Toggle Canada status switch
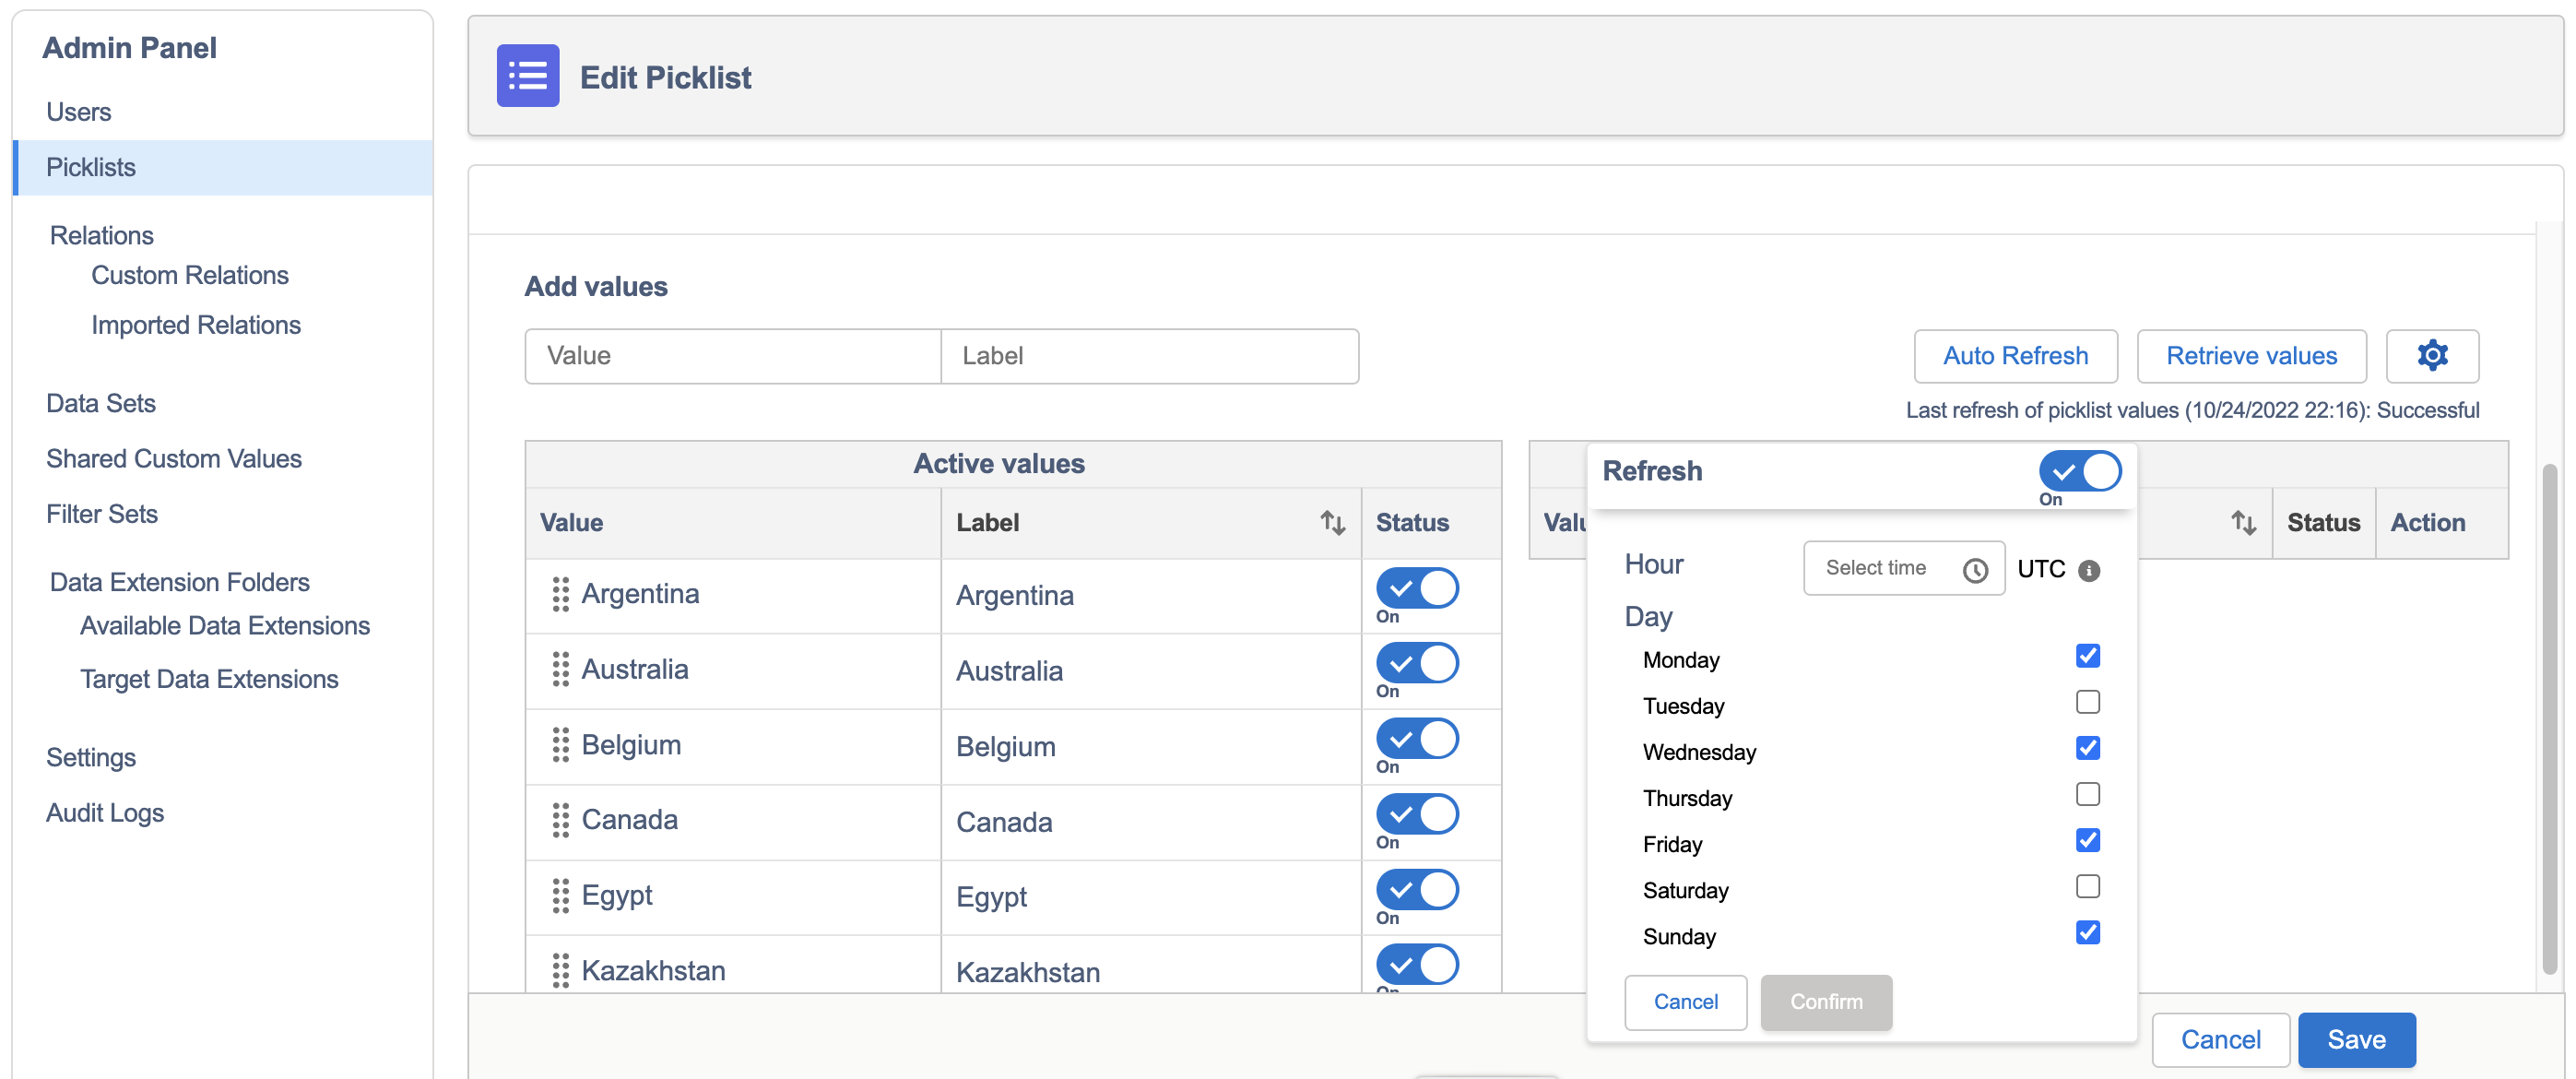Image resolution: width=2576 pixels, height=1079 pixels. click(1417, 814)
